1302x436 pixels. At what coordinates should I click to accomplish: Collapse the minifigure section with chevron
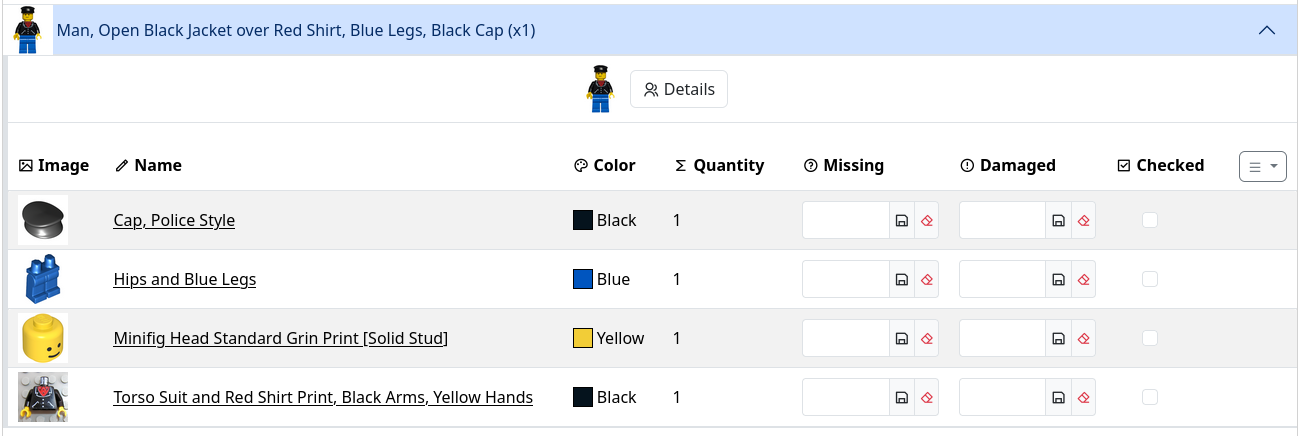click(x=1266, y=30)
